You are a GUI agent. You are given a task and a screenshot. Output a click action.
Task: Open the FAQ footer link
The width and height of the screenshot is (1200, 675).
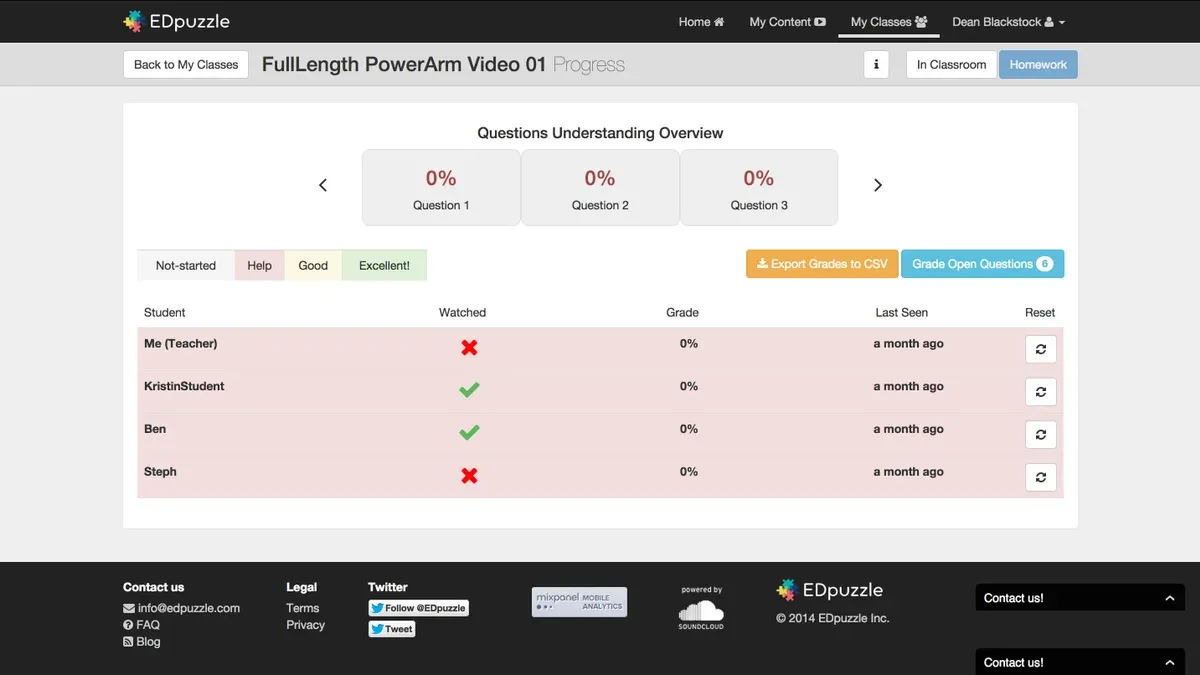coord(141,624)
